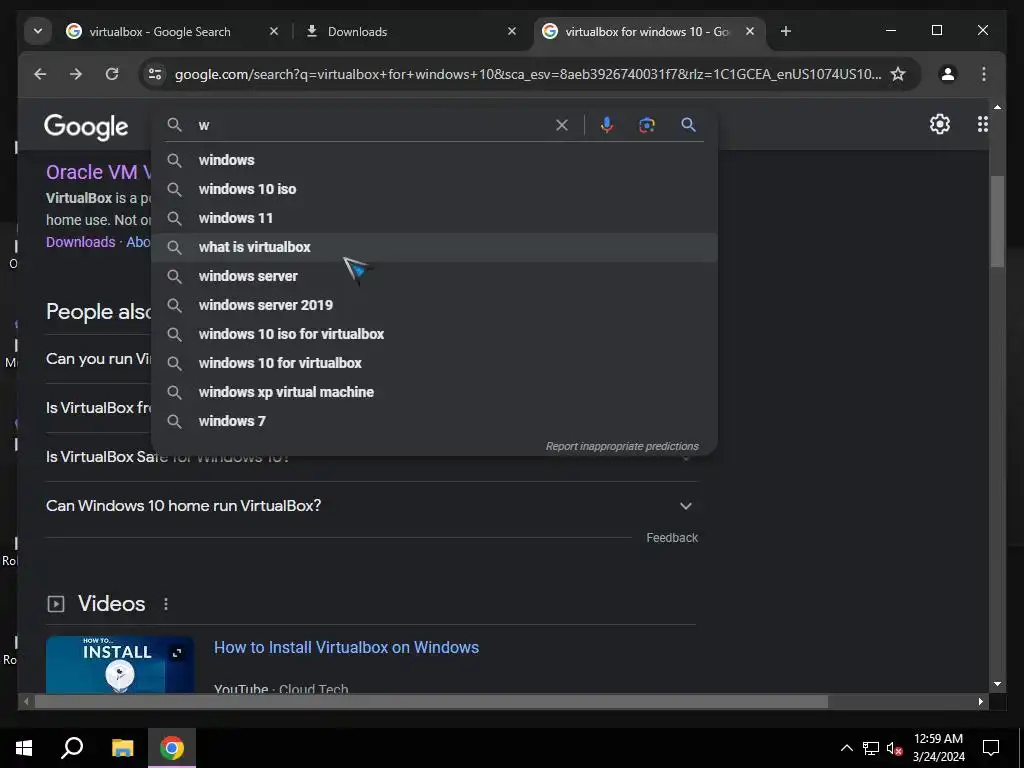Click the INSTALL video thumbnail
Screen dimensions: 1024x768
point(120,664)
